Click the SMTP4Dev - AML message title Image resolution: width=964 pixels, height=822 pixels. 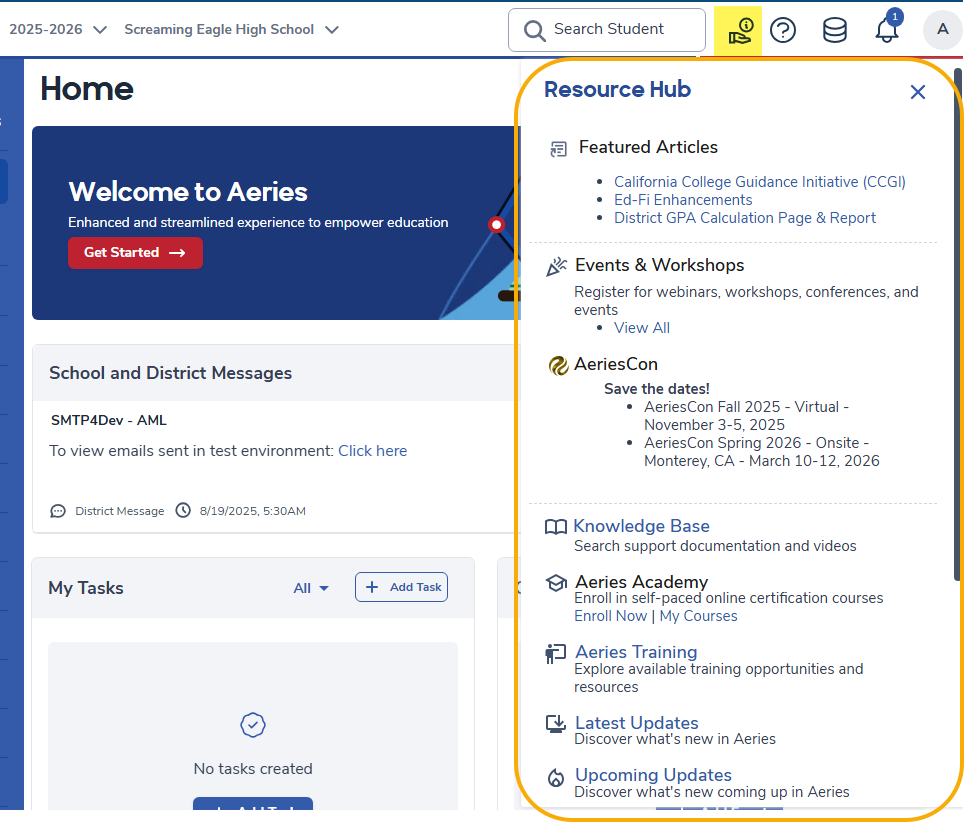[x=109, y=421]
